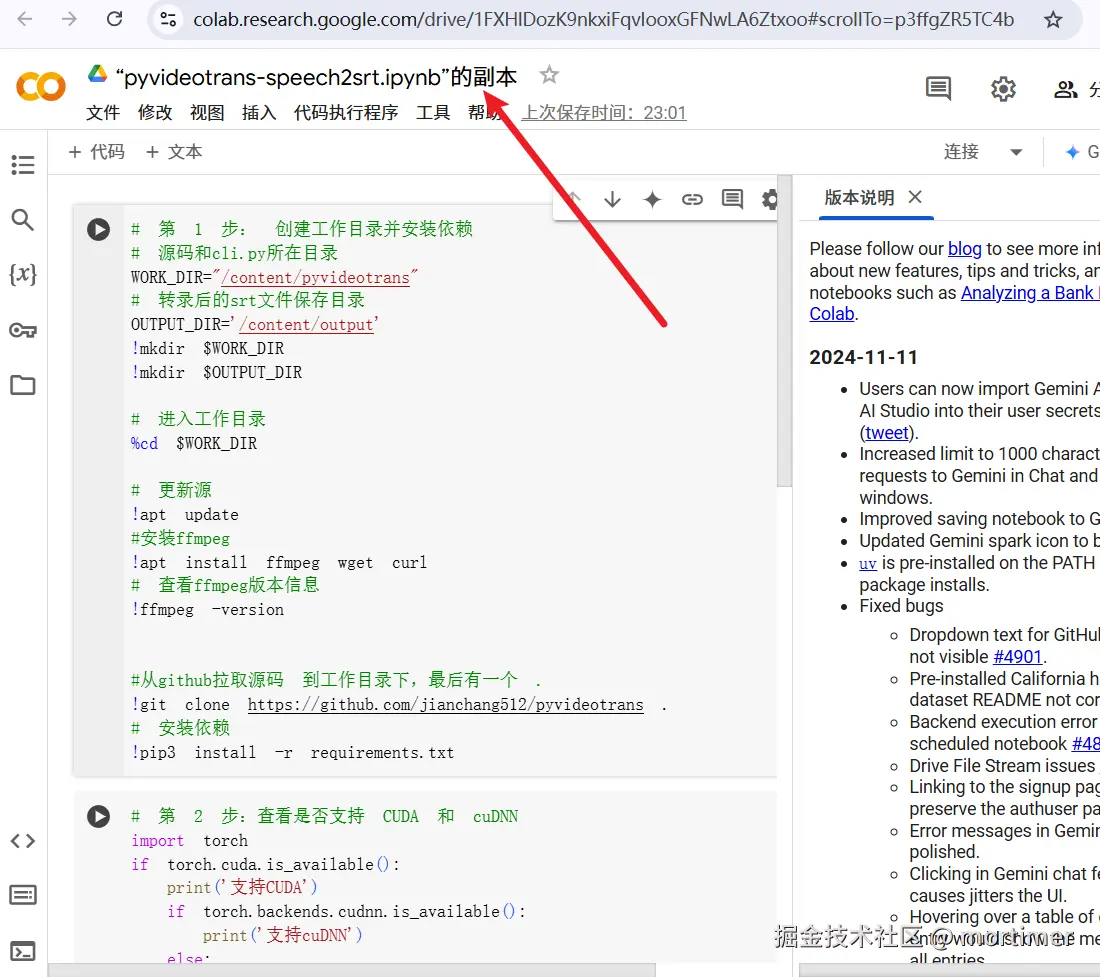
Task: Open Gemini spark button in toolbar
Action: [1080, 151]
